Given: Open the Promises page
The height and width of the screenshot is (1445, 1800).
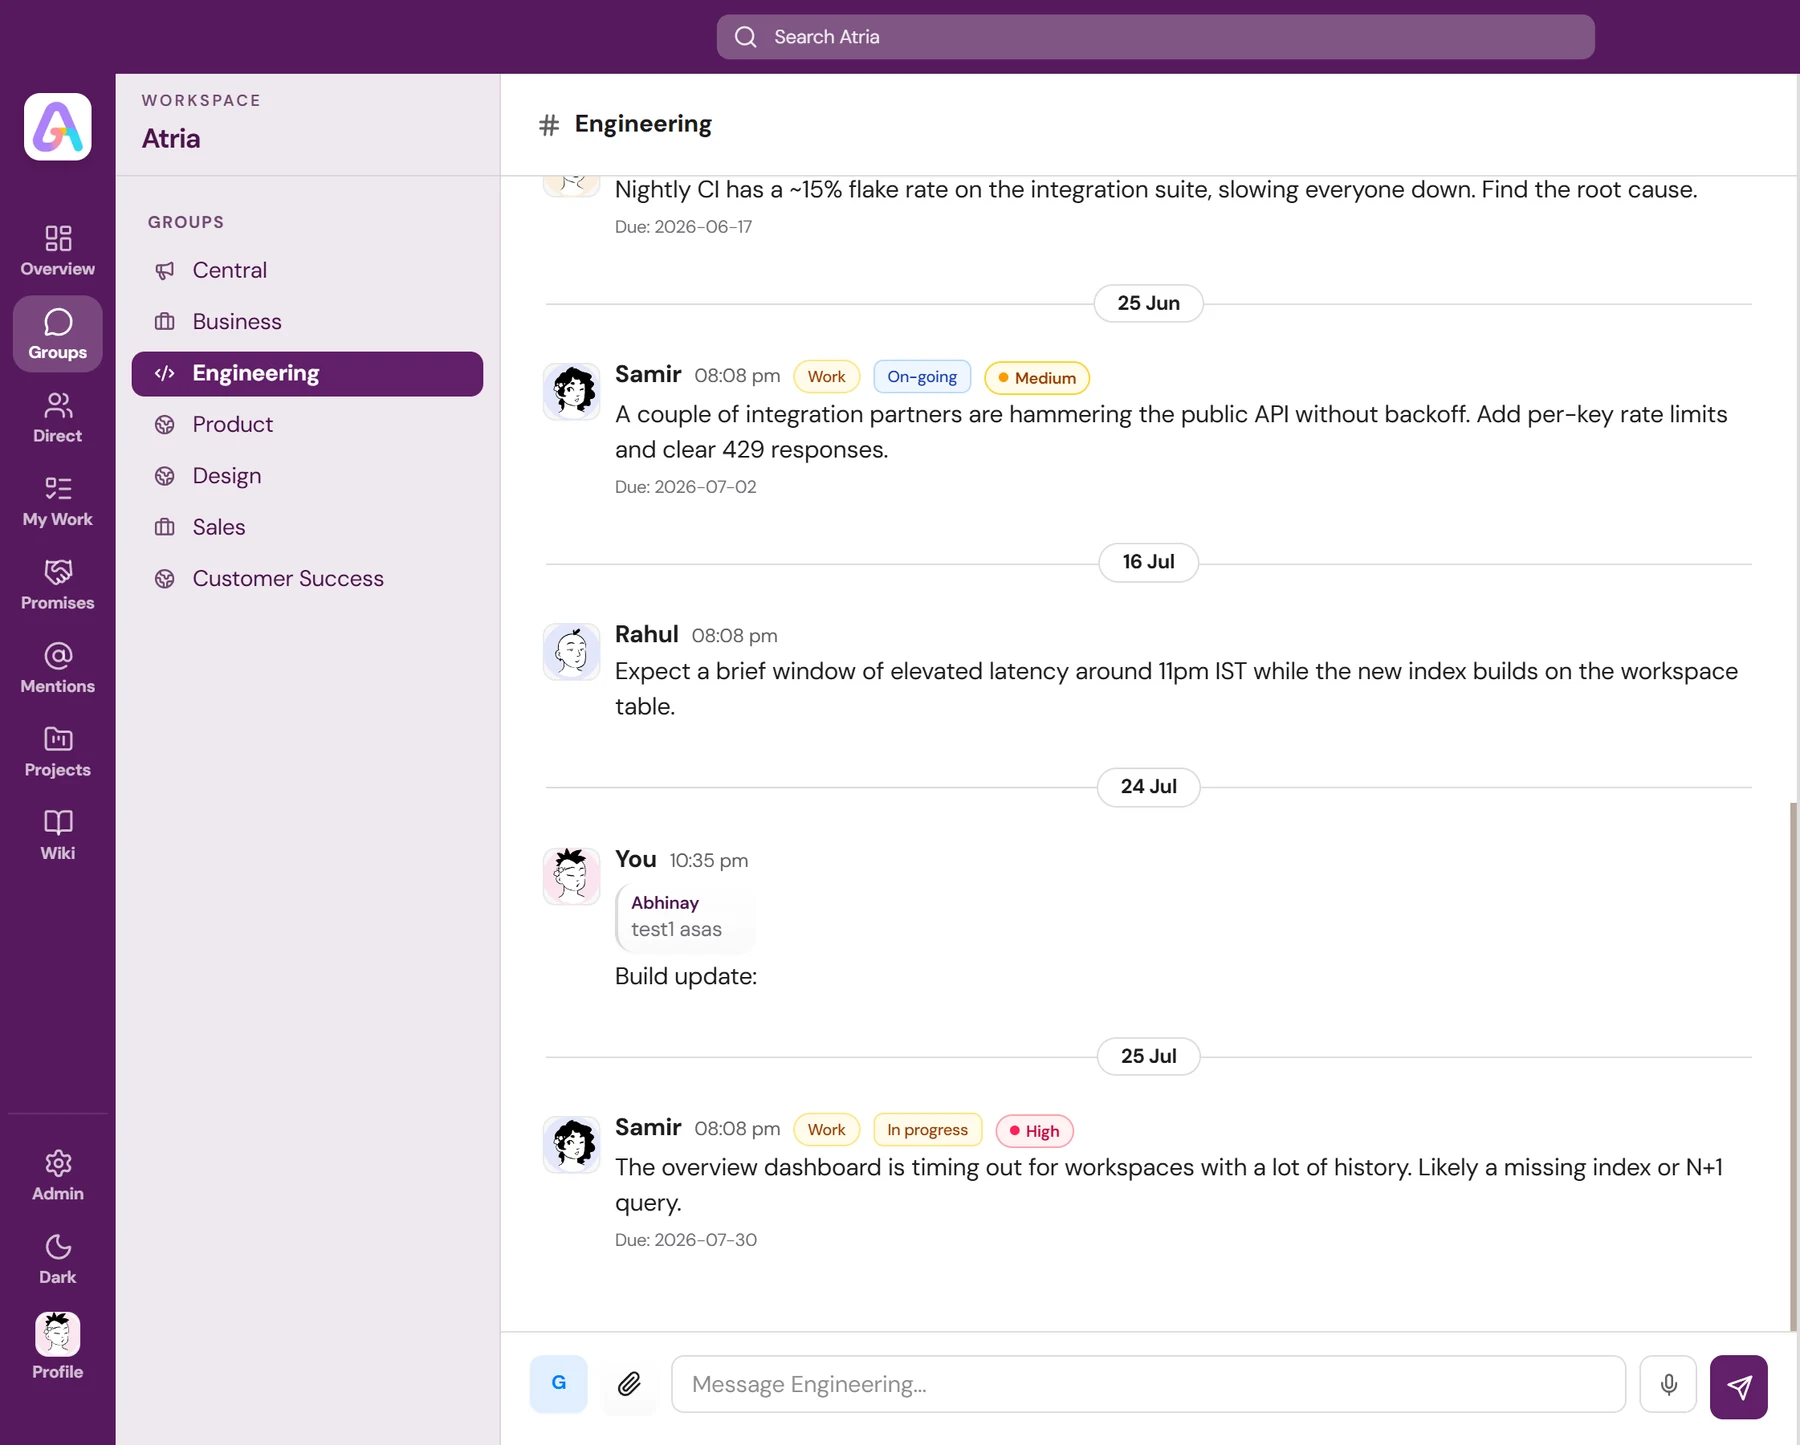Looking at the screenshot, I should coord(58,584).
